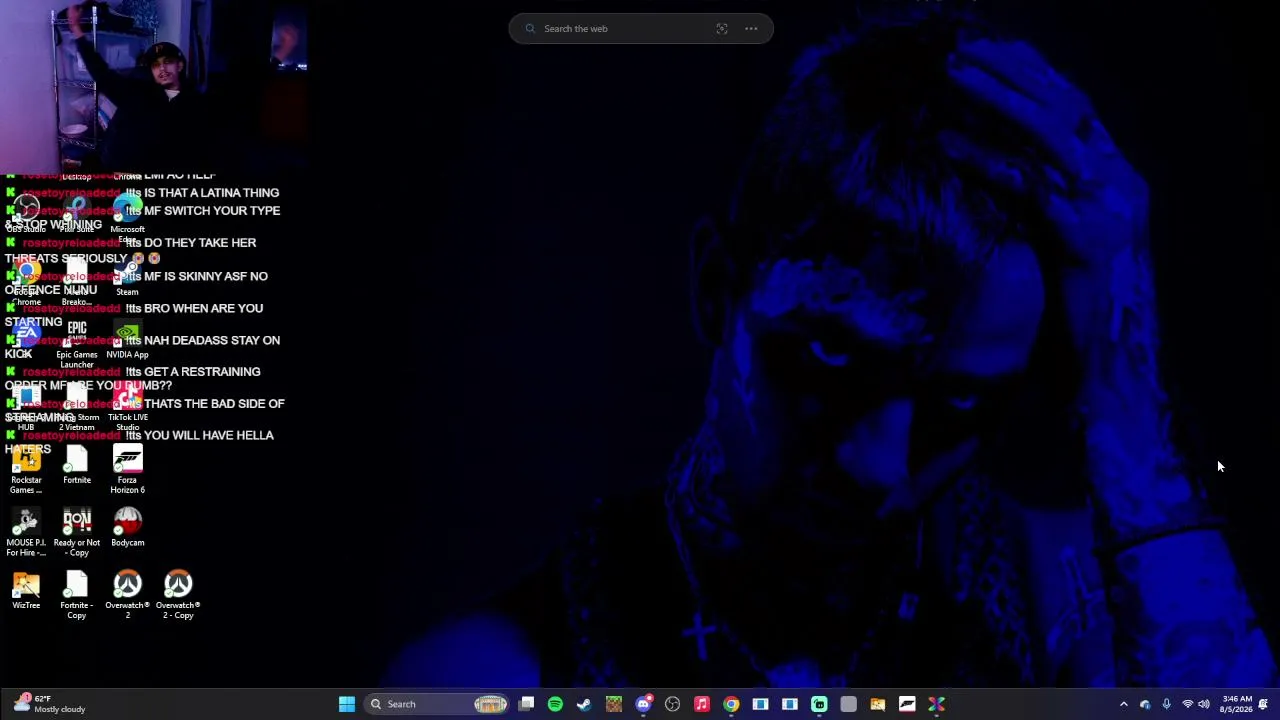The image size is (1280, 720).
Task: Open NVIDIA App desktop icon
Action: 127,340
